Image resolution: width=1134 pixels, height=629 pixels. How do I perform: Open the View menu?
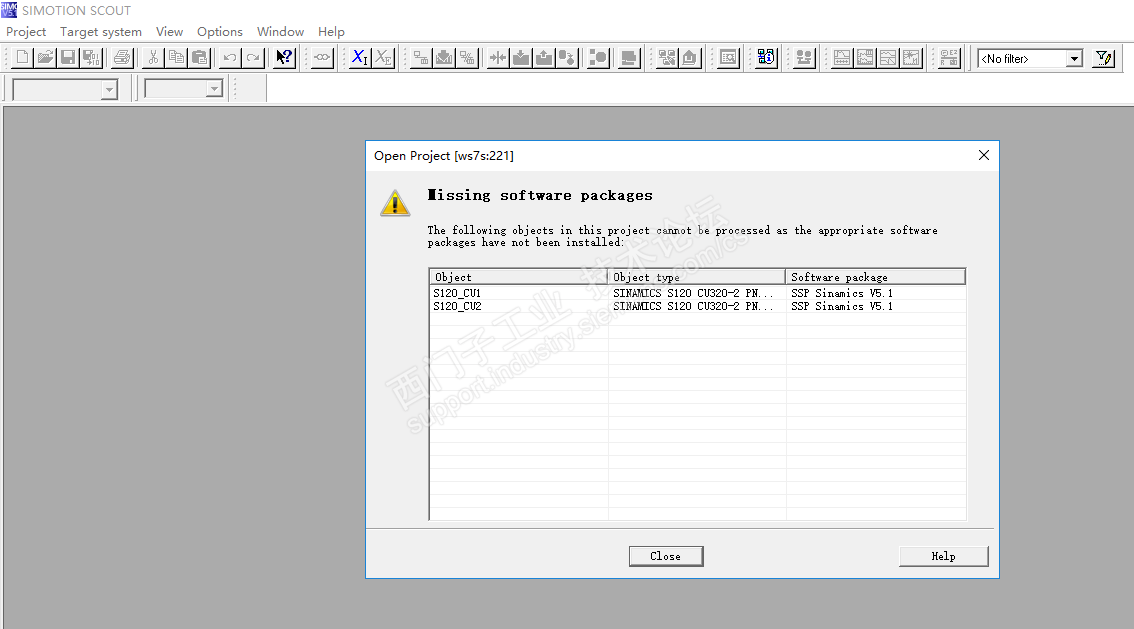pos(169,32)
